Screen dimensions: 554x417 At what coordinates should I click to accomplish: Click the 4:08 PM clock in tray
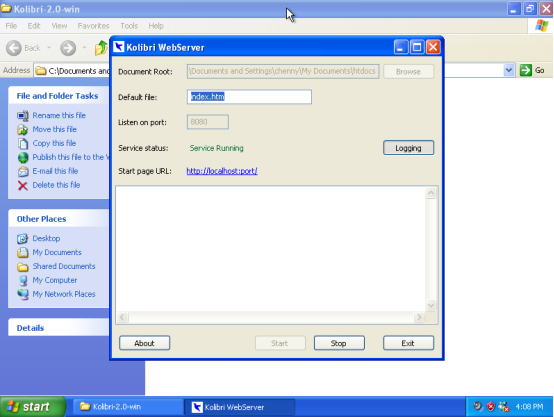(529, 407)
